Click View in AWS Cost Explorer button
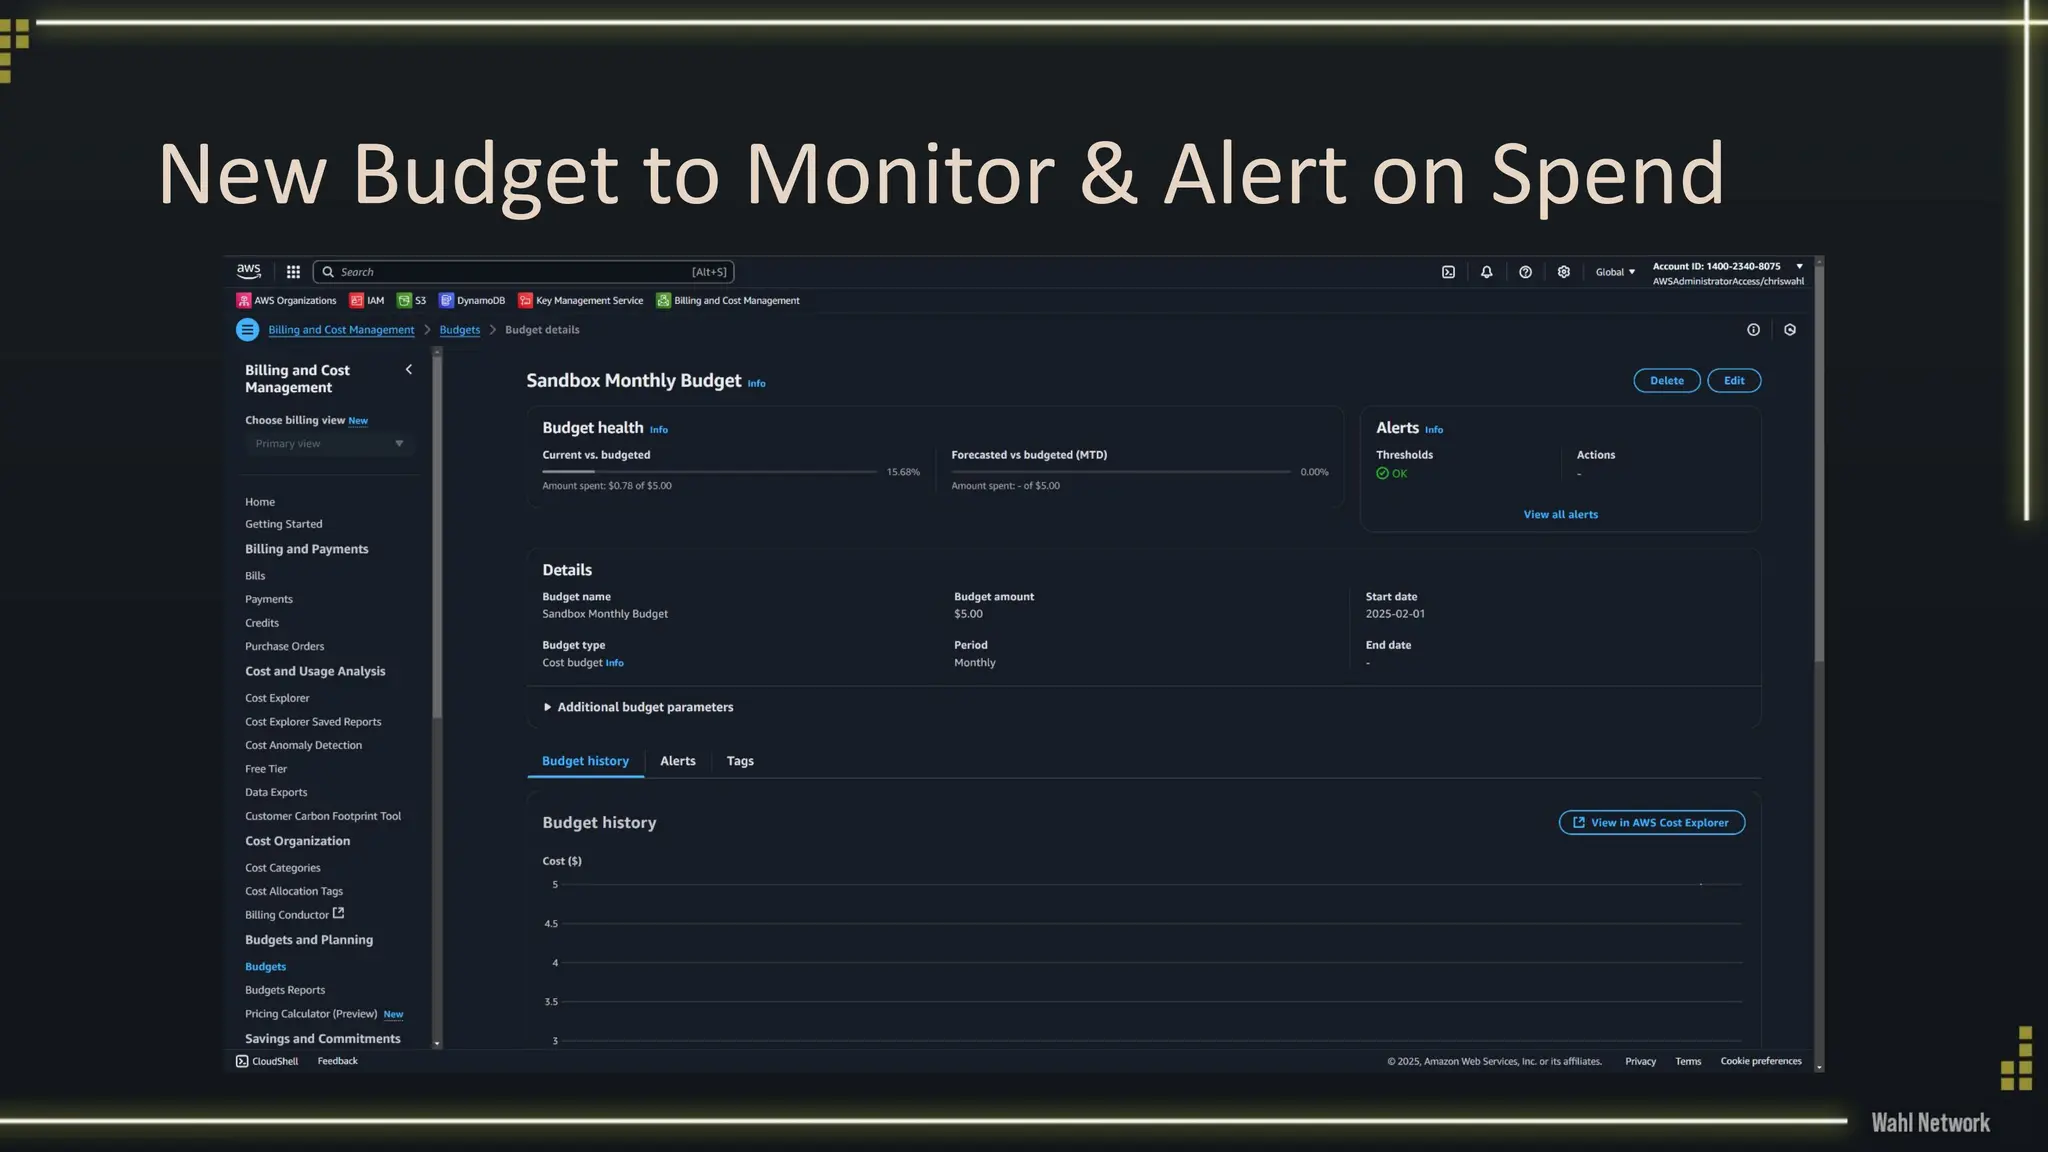 [1652, 822]
